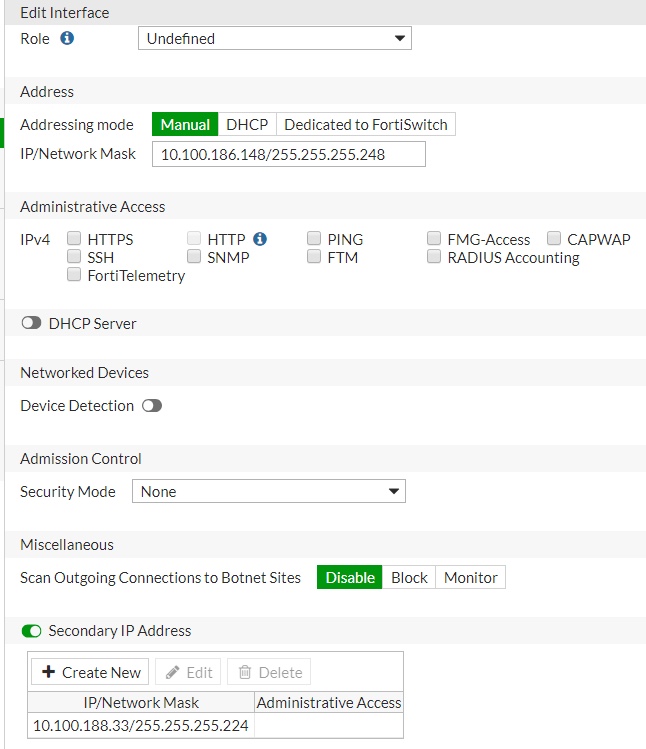Select DHCP addressing mode
Viewport: 646px width, 749px height.
pos(247,125)
